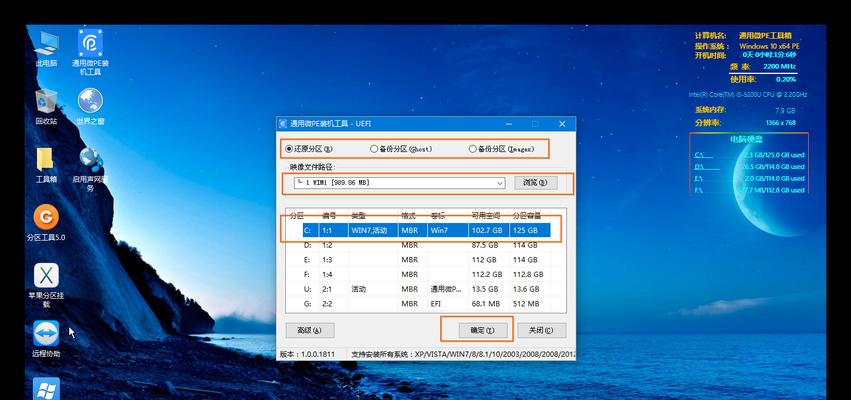851x400 pixels.
Task: Click the 高级 advanced button
Action: (x=310, y=331)
